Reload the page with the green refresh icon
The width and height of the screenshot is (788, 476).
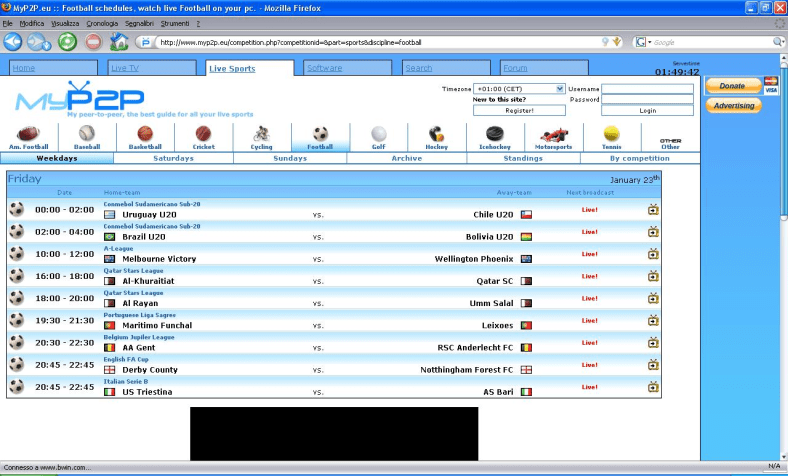coord(67,42)
